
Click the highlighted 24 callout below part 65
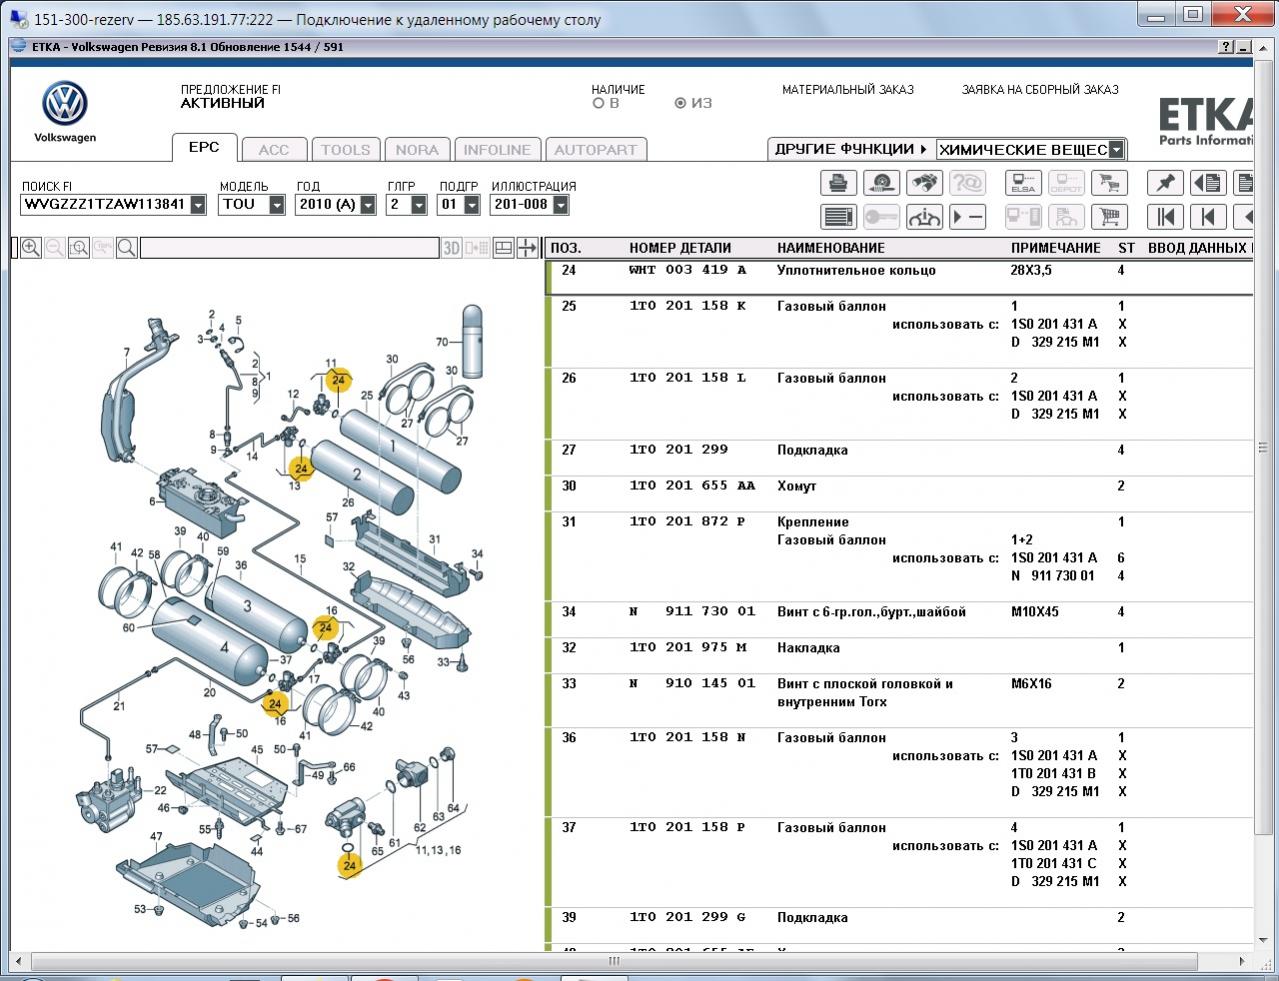(349, 866)
